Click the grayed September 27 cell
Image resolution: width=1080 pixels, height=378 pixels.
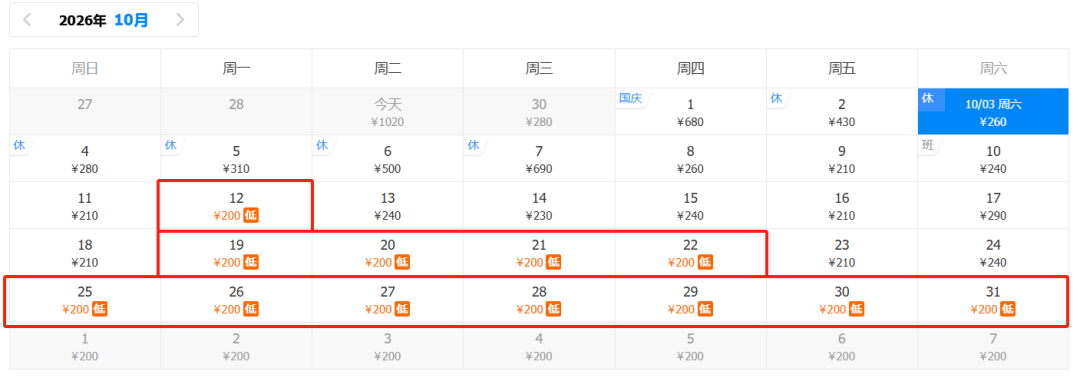[85, 112]
